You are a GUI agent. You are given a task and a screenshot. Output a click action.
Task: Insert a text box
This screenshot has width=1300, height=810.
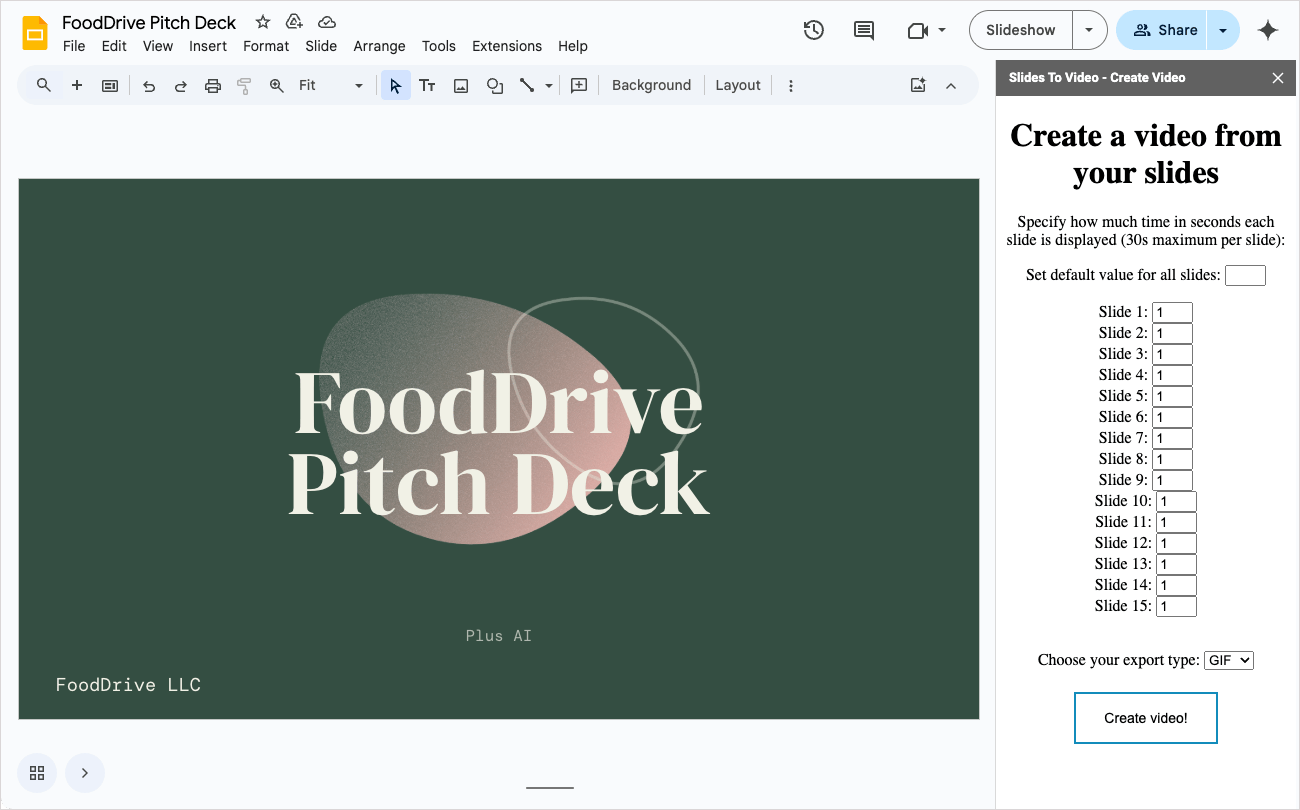(x=427, y=85)
